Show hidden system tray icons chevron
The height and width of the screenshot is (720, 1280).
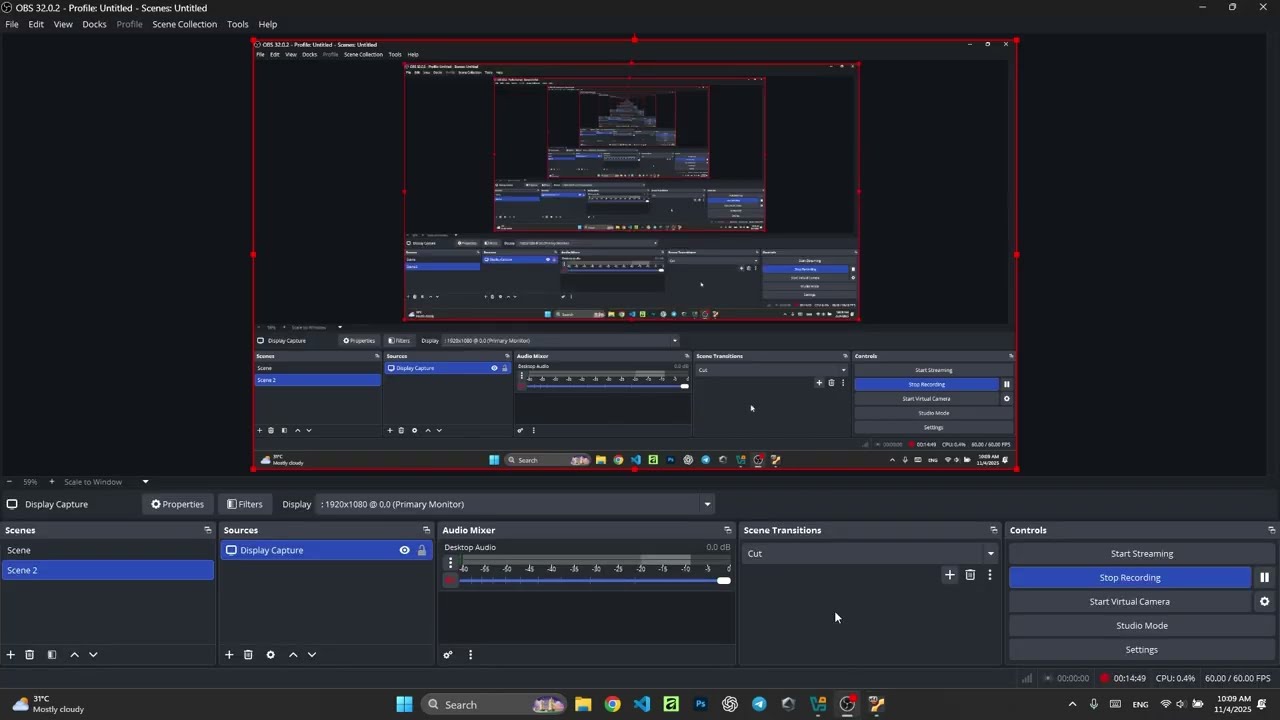pos(1073,704)
